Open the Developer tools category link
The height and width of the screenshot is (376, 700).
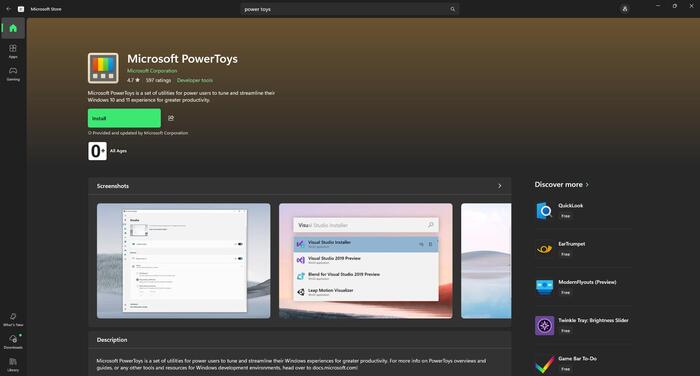pos(195,80)
